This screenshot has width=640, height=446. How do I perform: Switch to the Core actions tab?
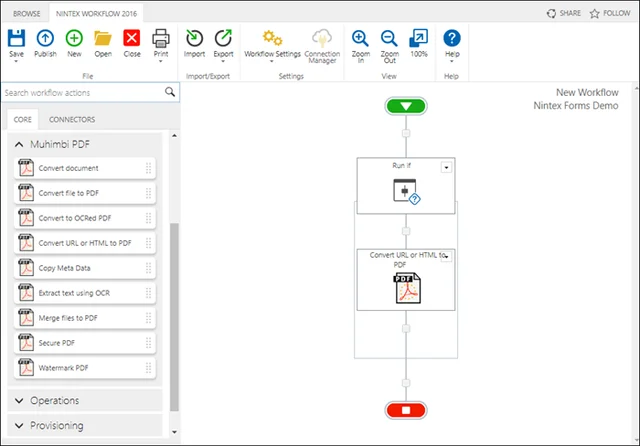click(x=22, y=119)
